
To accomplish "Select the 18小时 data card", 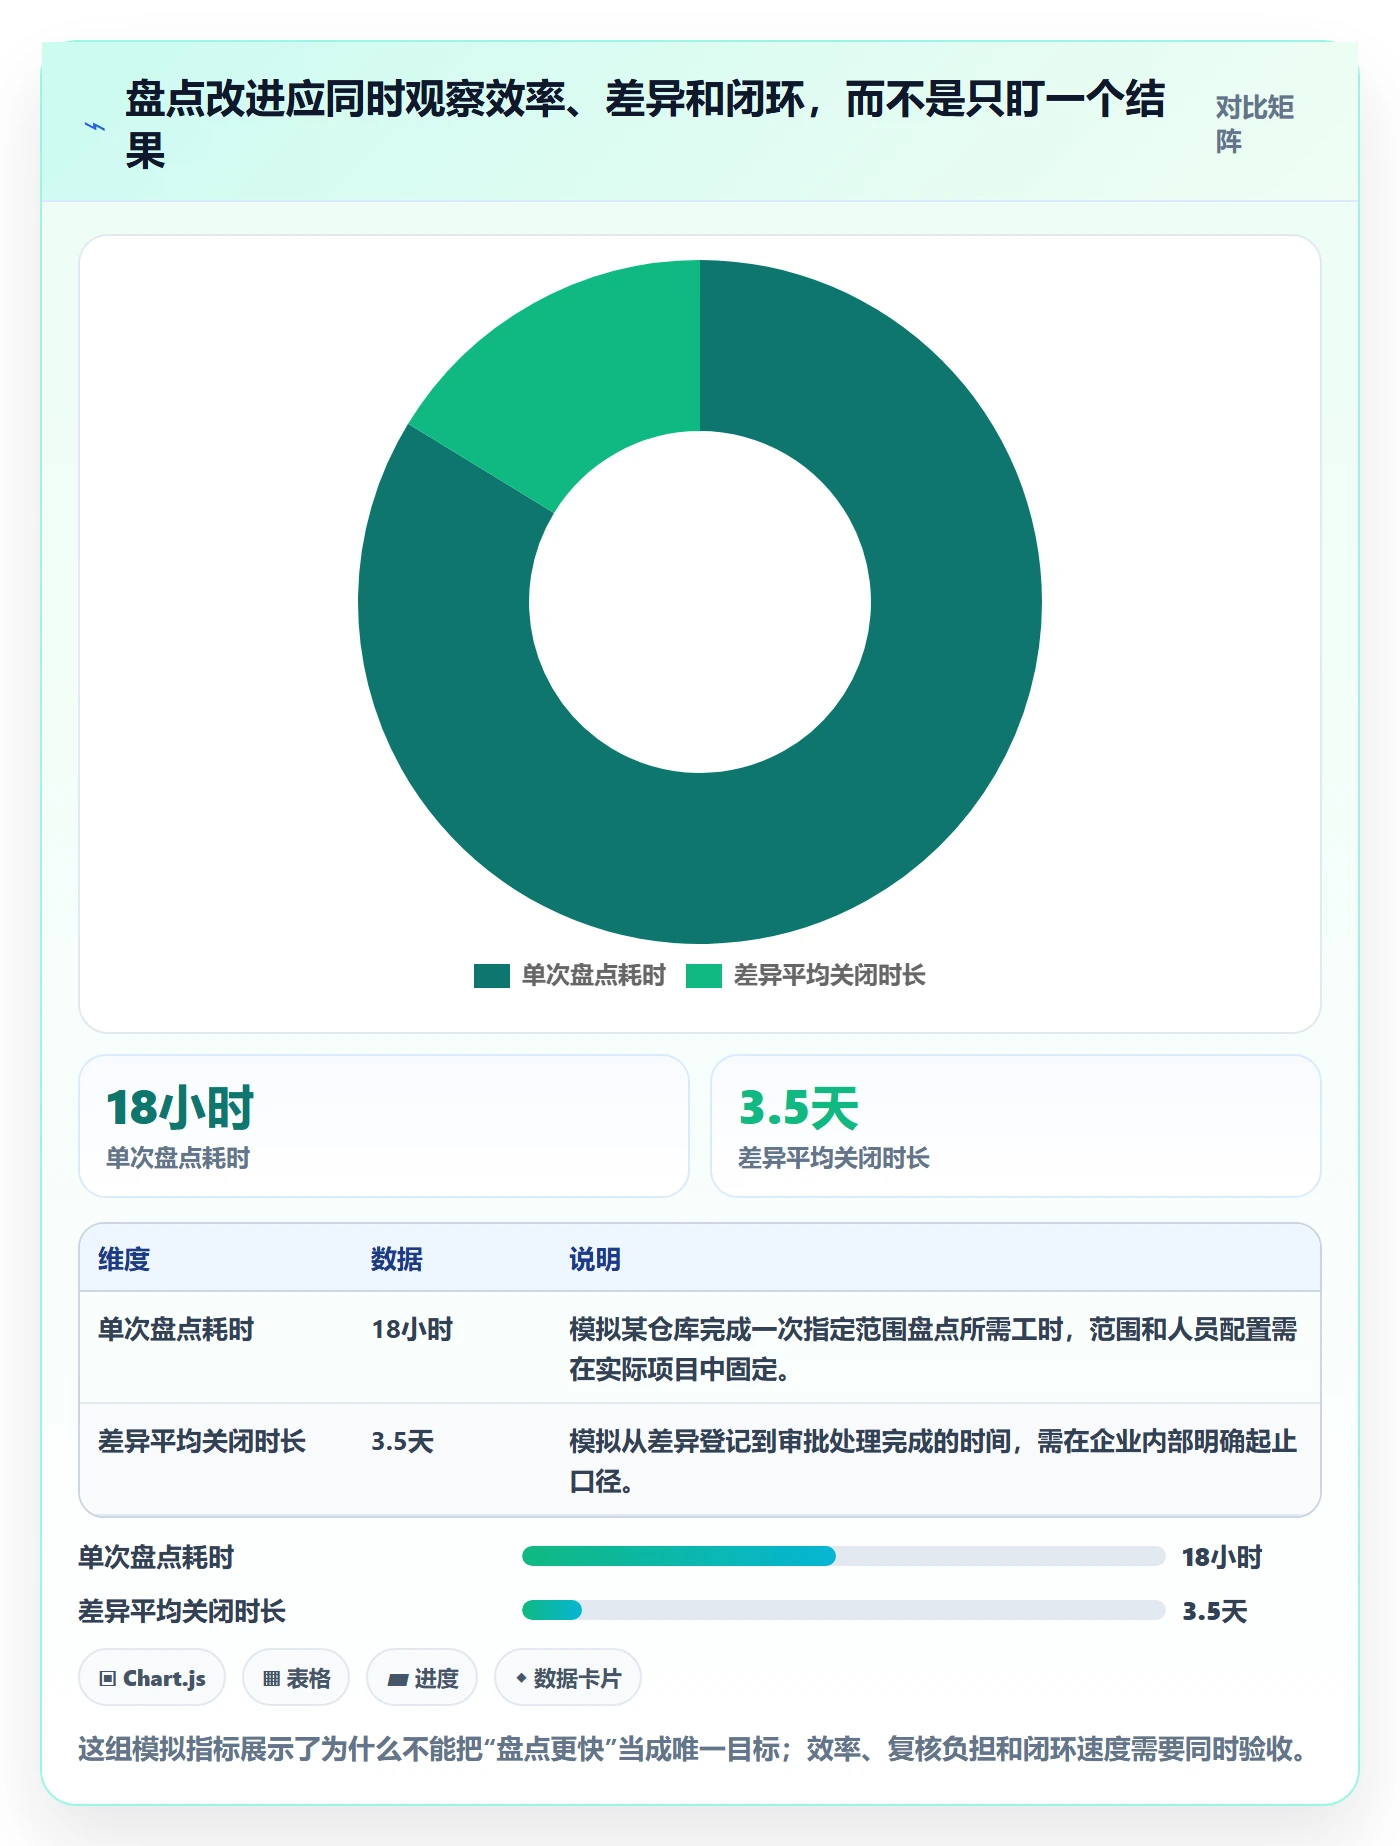I will [x=384, y=1126].
